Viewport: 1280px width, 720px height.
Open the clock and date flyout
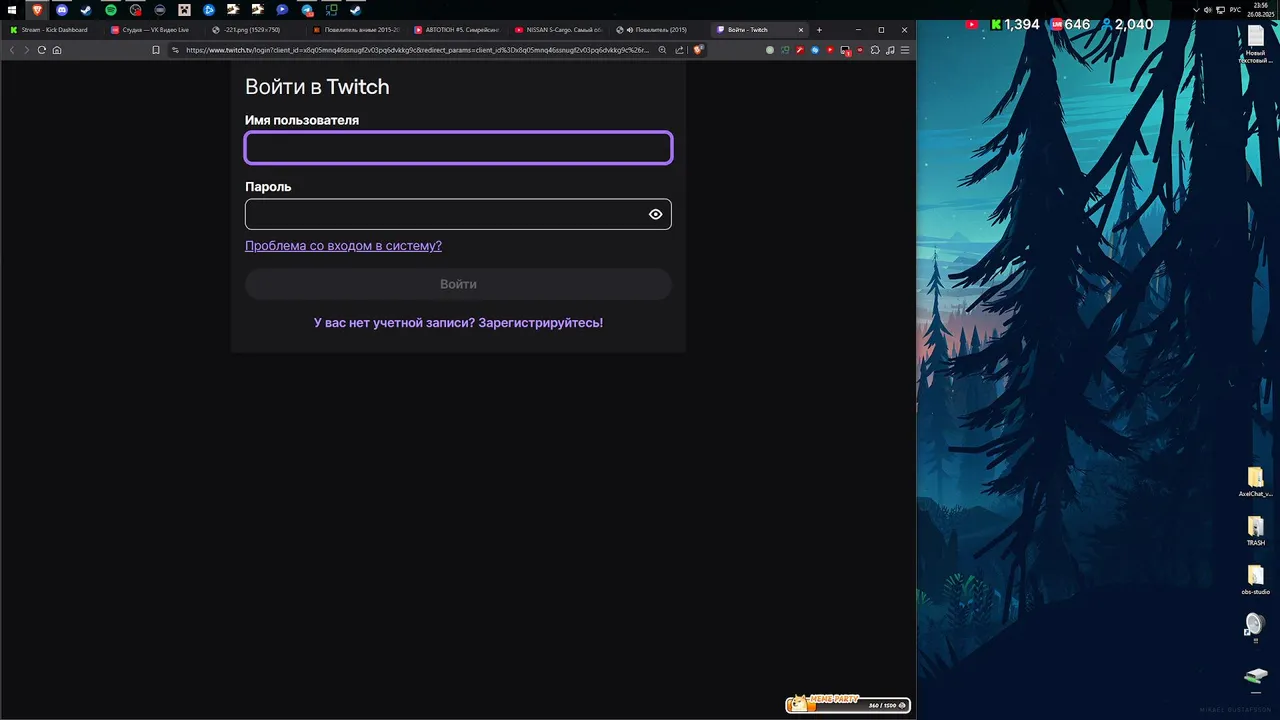[1261, 10]
